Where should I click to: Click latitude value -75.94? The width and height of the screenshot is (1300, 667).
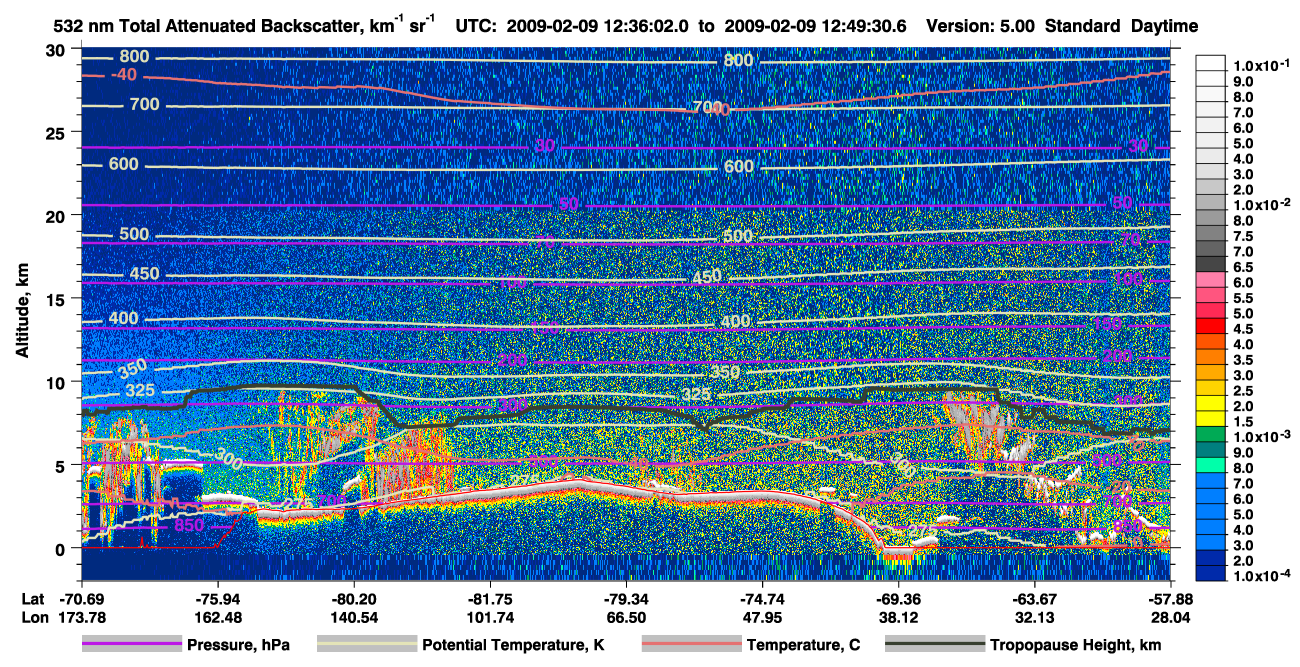tap(219, 601)
